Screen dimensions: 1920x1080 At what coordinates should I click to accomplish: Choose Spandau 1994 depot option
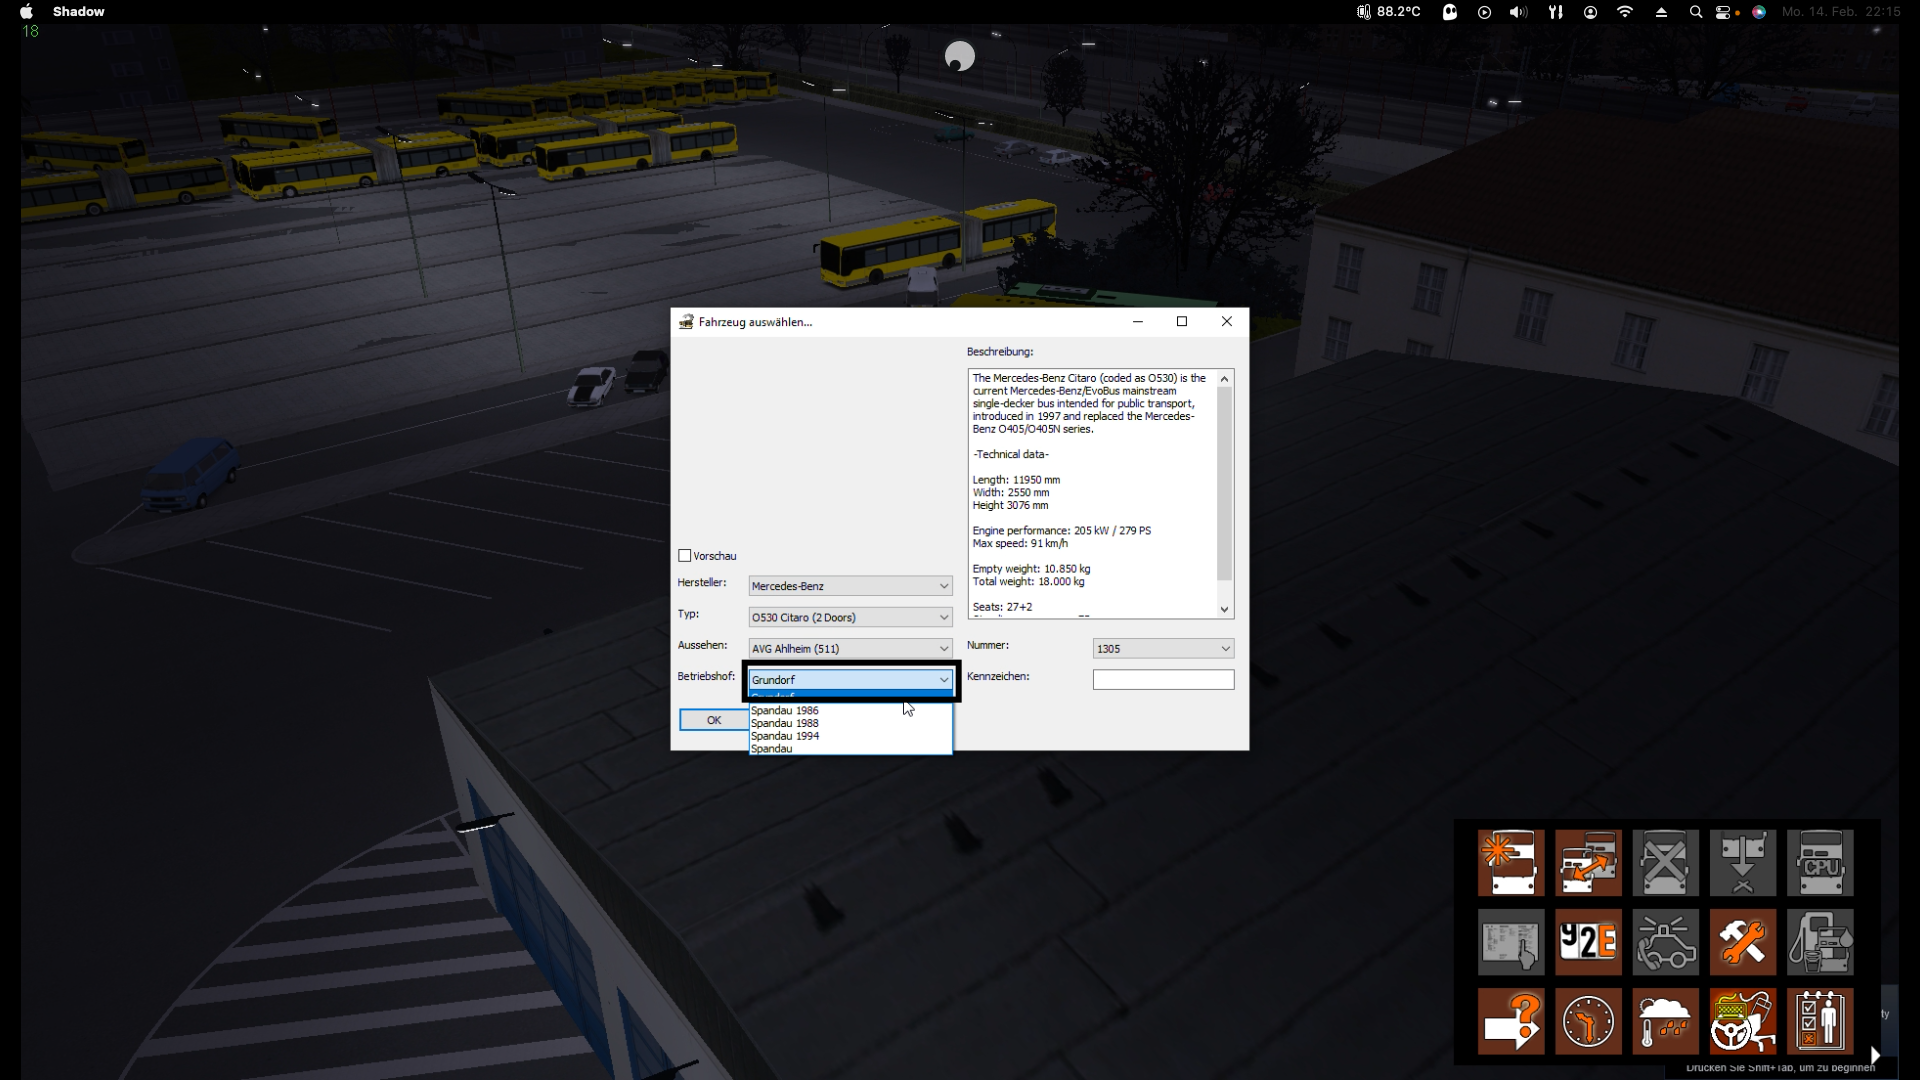[785, 736]
